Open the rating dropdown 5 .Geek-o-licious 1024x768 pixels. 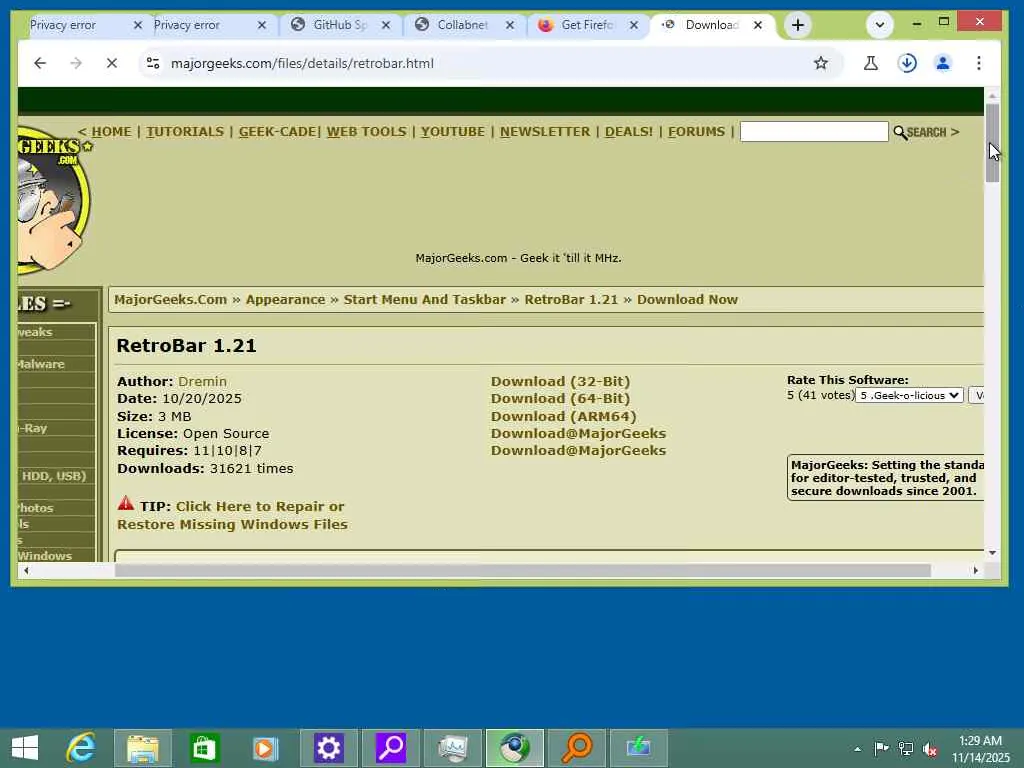tap(909, 395)
